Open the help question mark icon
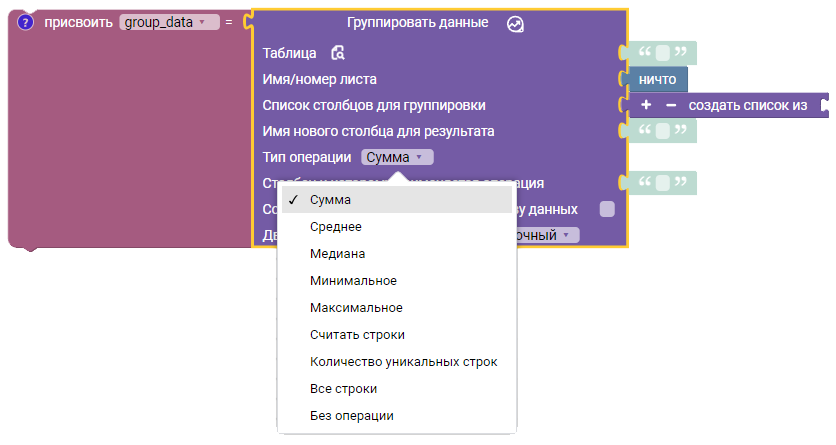The image size is (836, 445). click(x=25, y=22)
